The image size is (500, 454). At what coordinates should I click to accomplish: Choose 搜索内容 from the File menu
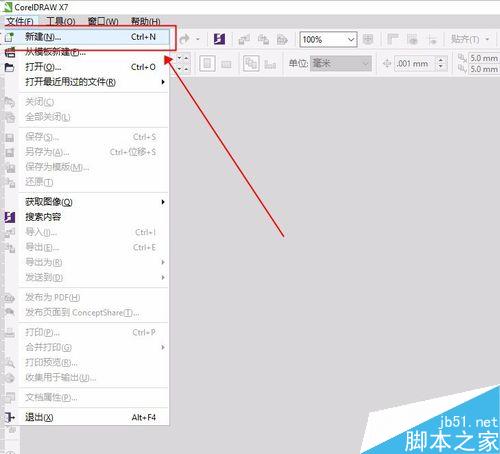(x=87, y=217)
